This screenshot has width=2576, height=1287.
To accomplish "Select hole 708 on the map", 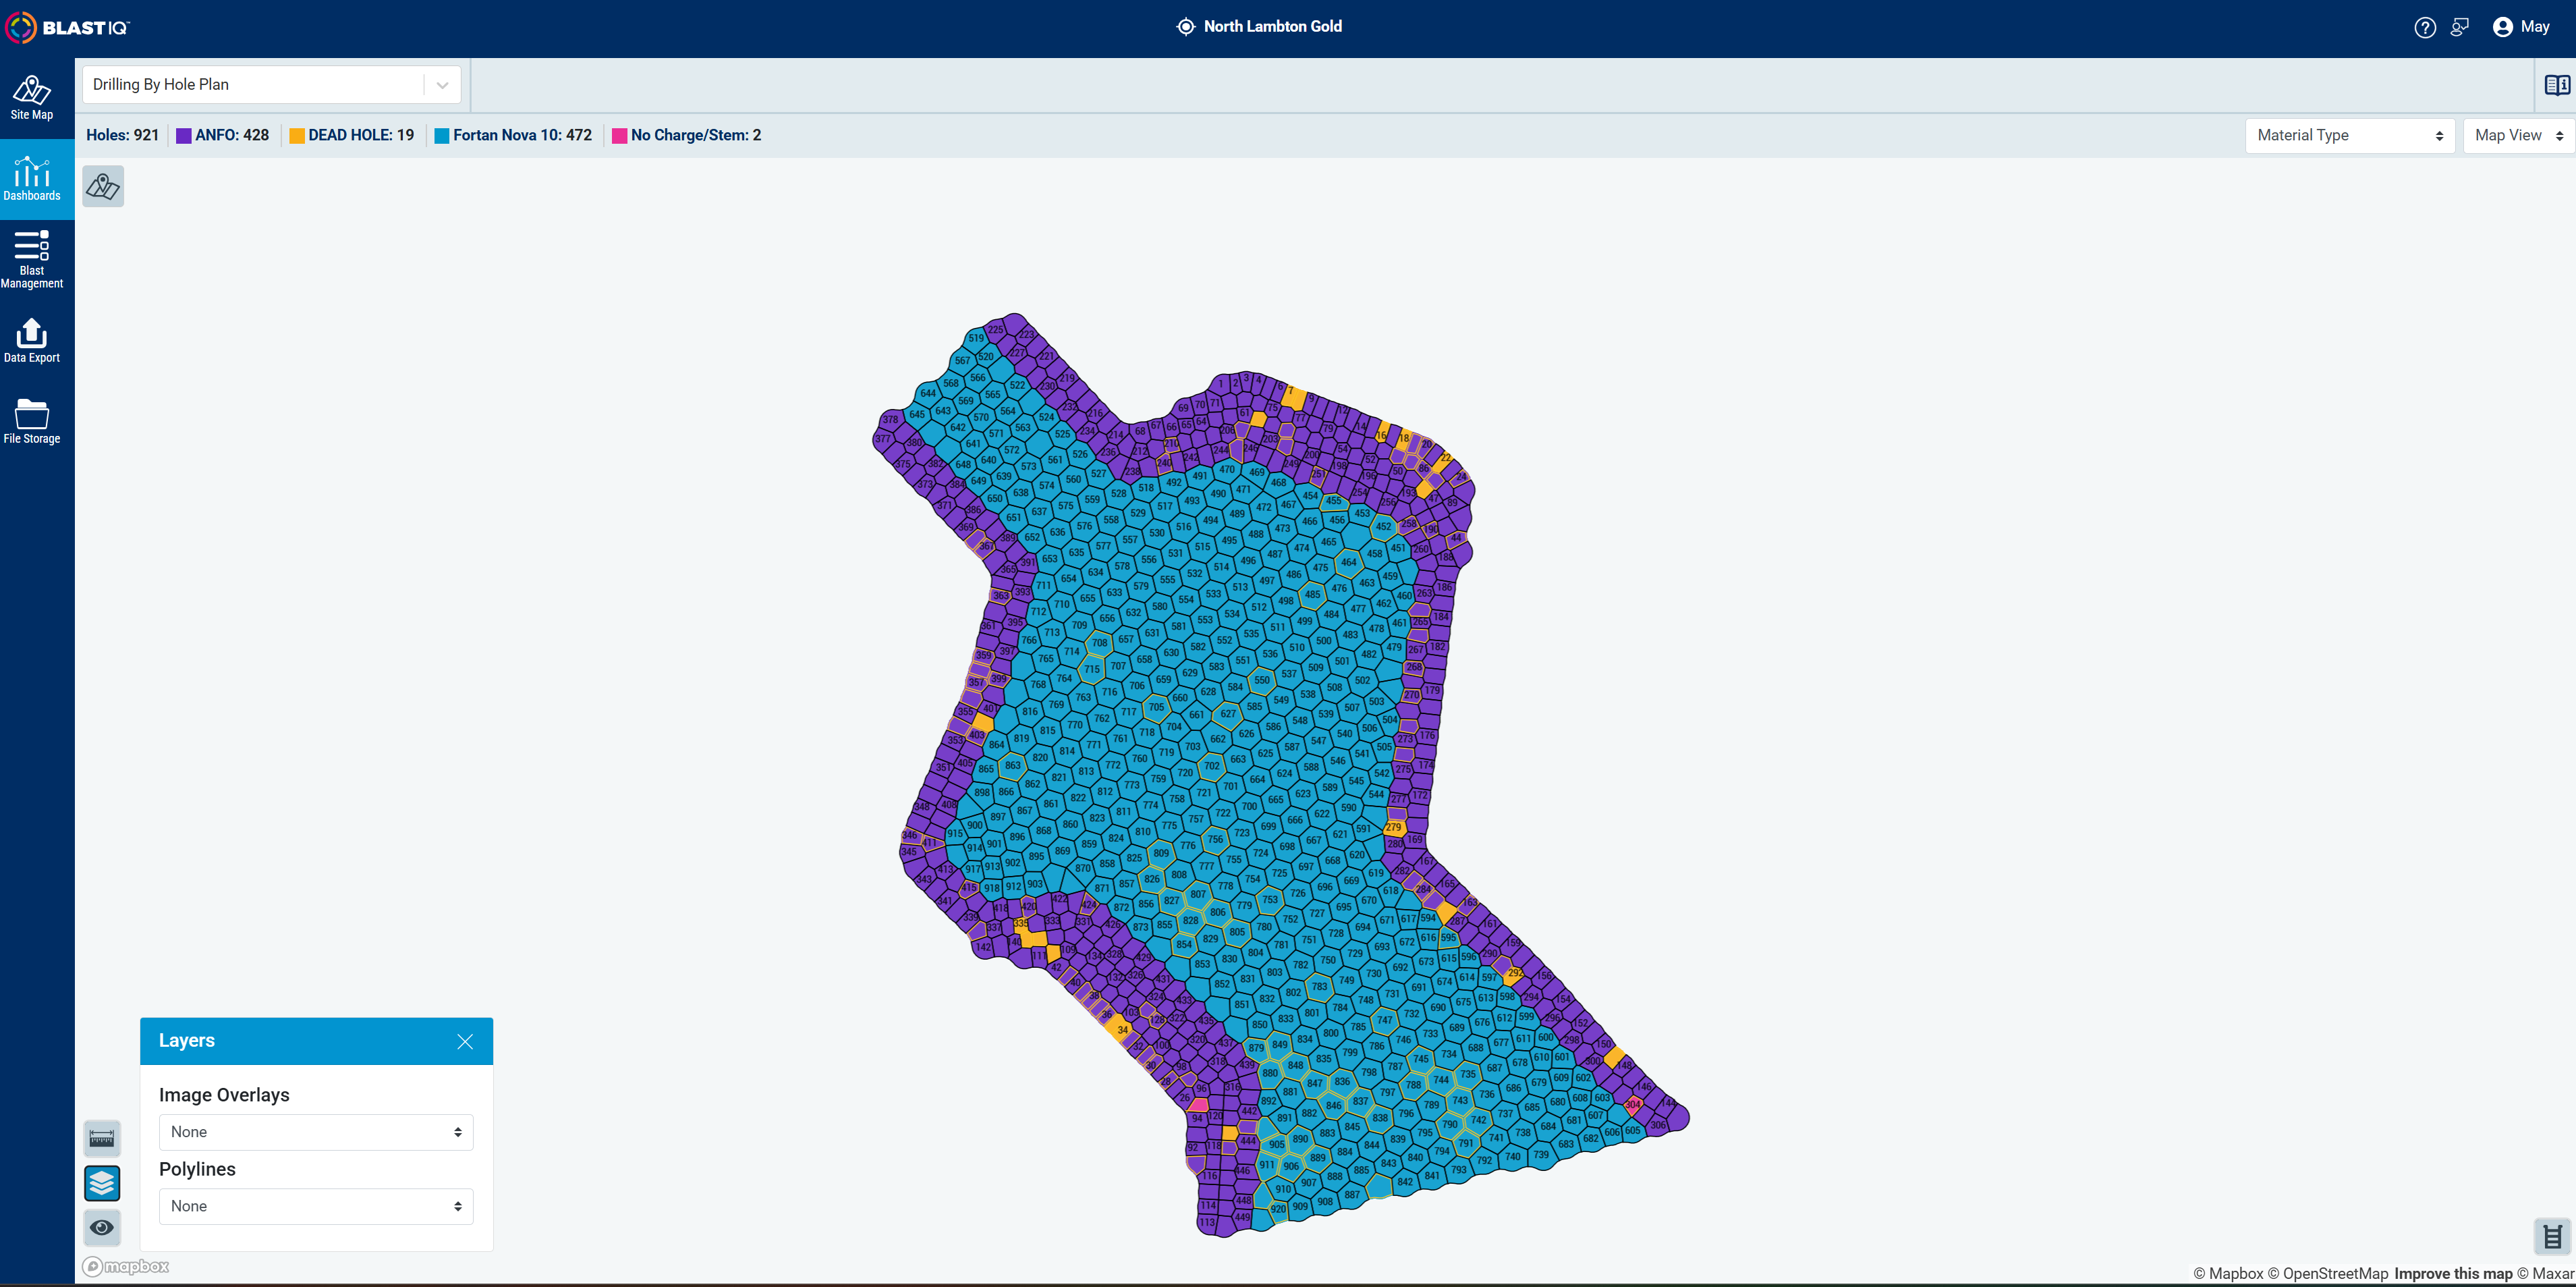I will 1100,643.
